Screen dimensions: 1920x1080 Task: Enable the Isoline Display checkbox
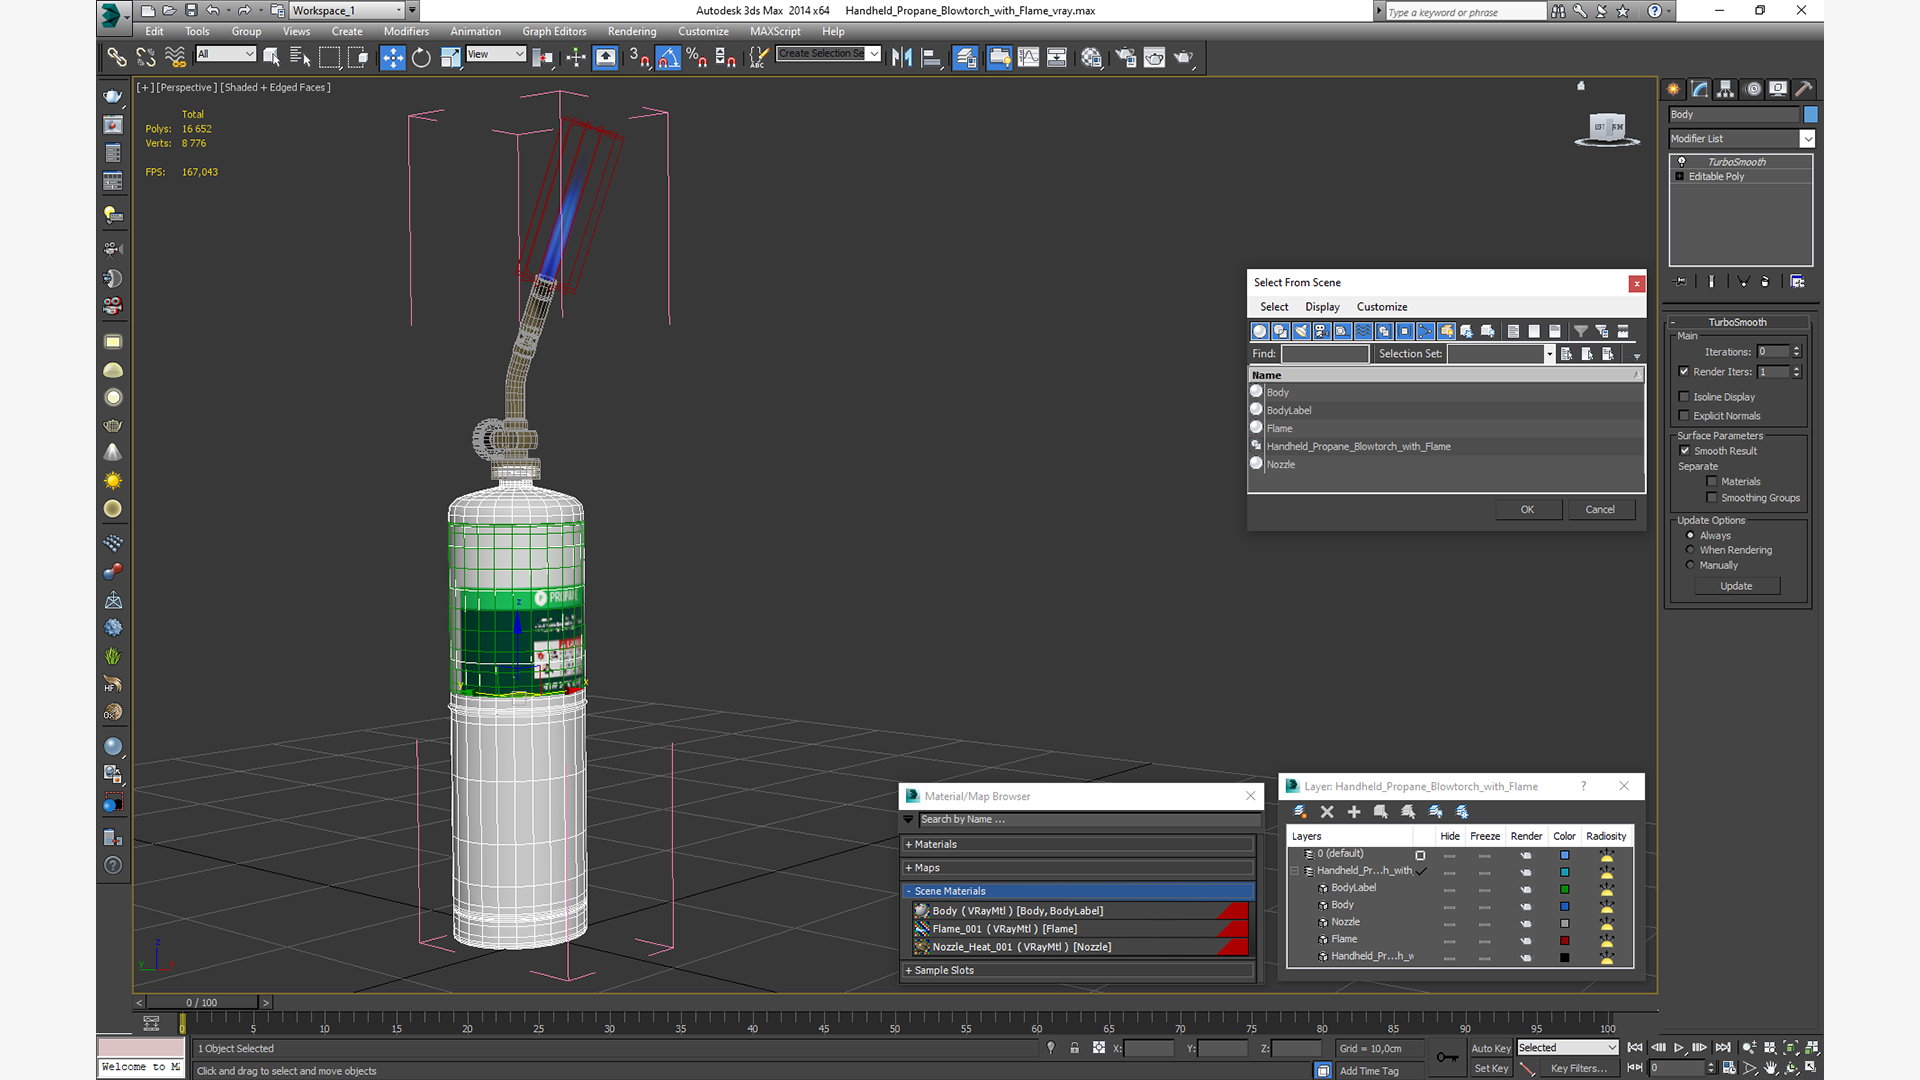tap(1684, 397)
